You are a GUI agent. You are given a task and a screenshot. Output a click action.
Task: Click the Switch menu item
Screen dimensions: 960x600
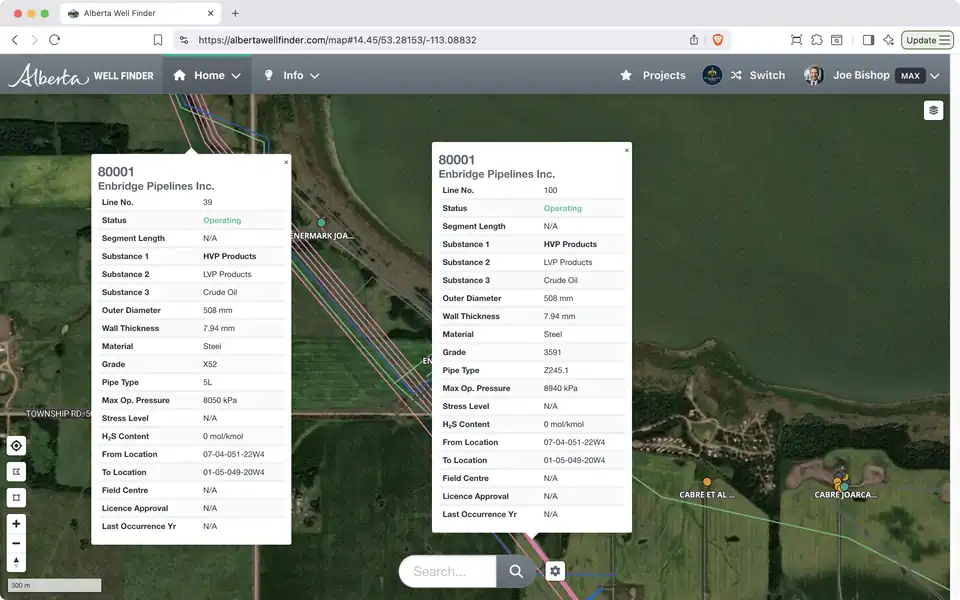tap(757, 75)
